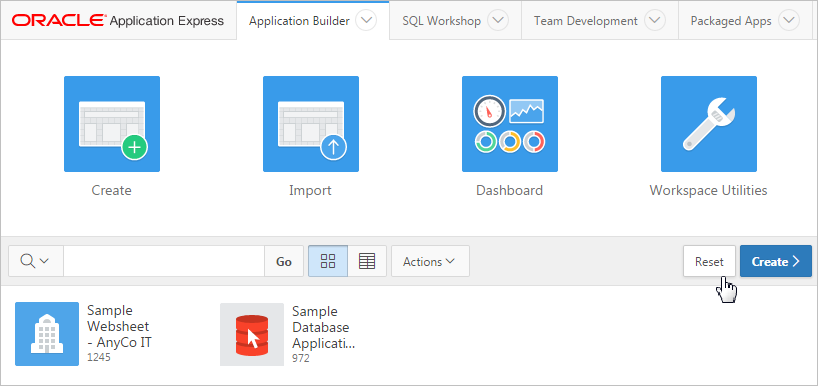
Task: Open Workspace Utilities wrench icon
Action: point(708,124)
